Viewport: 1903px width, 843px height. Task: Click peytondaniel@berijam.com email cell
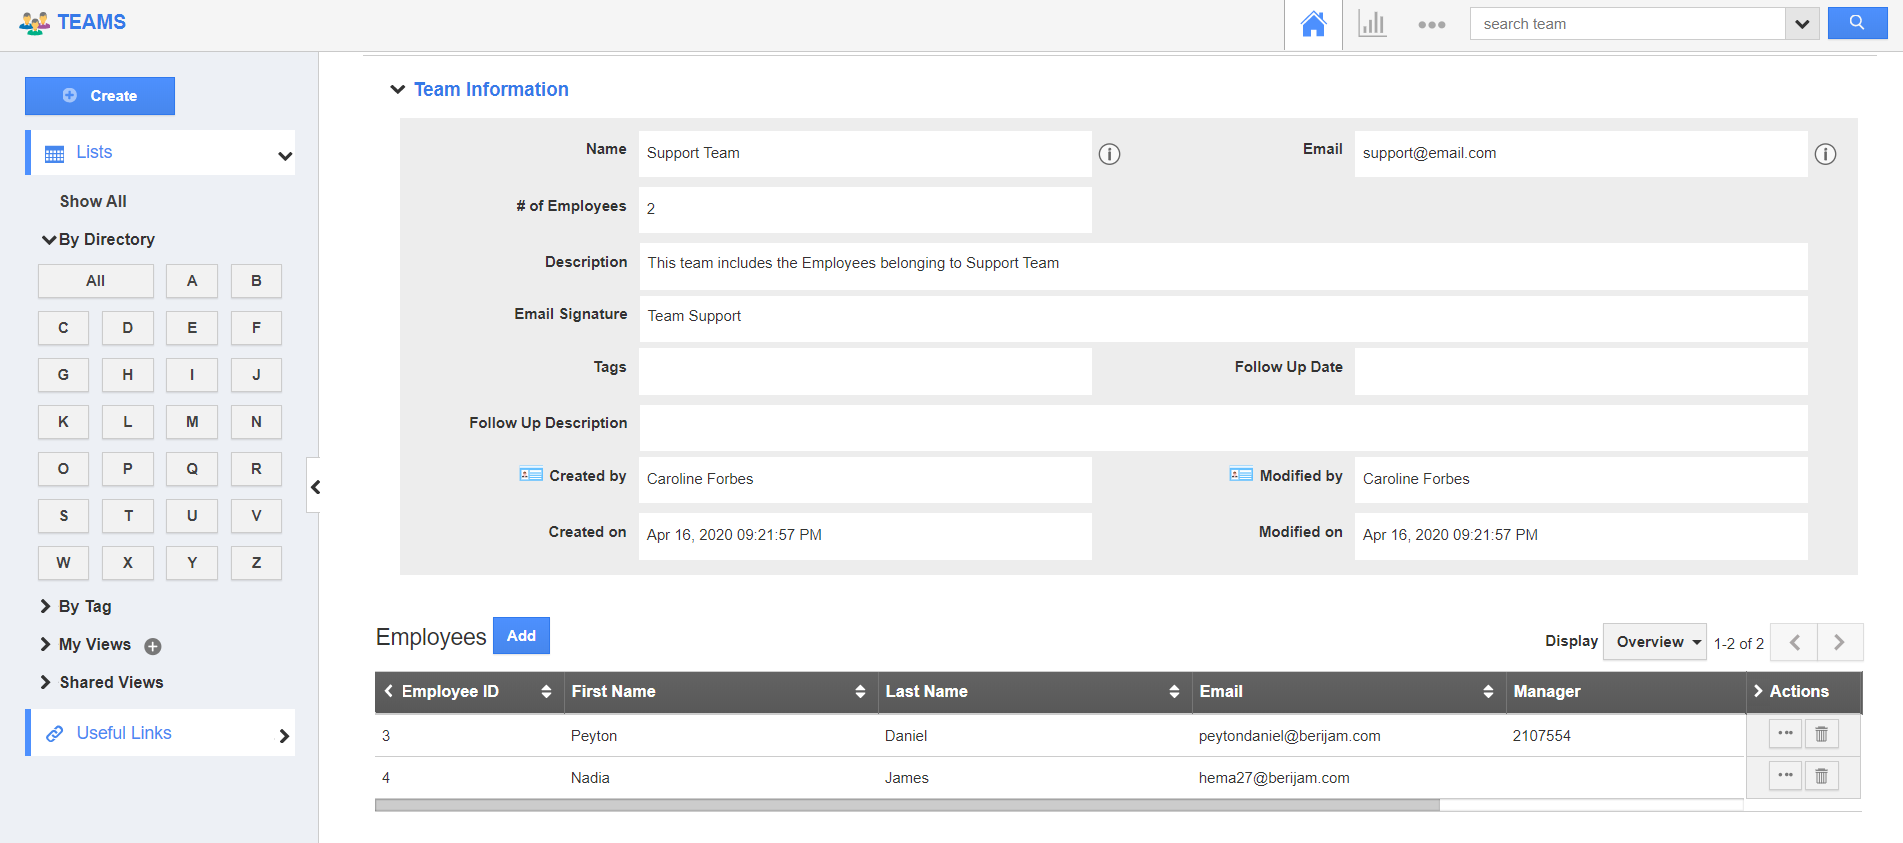tap(1289, 736)
